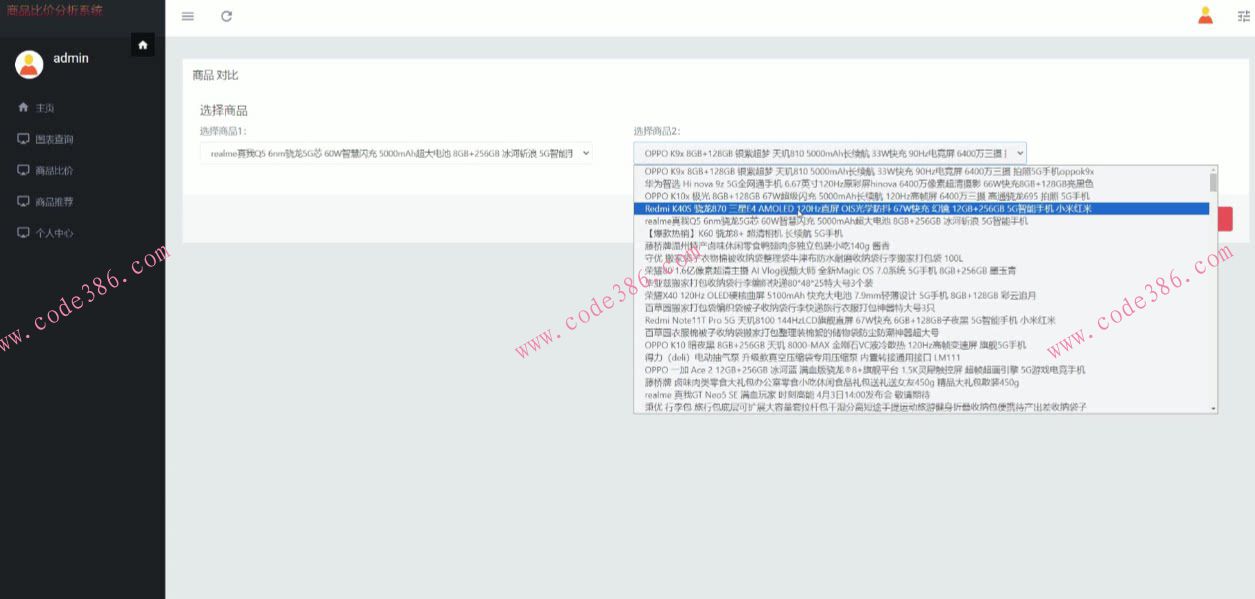Select 荣耀X40 120Hz OLED 彩云追月 option
This screenshot has height=599, width=1255.
[921, 295]
